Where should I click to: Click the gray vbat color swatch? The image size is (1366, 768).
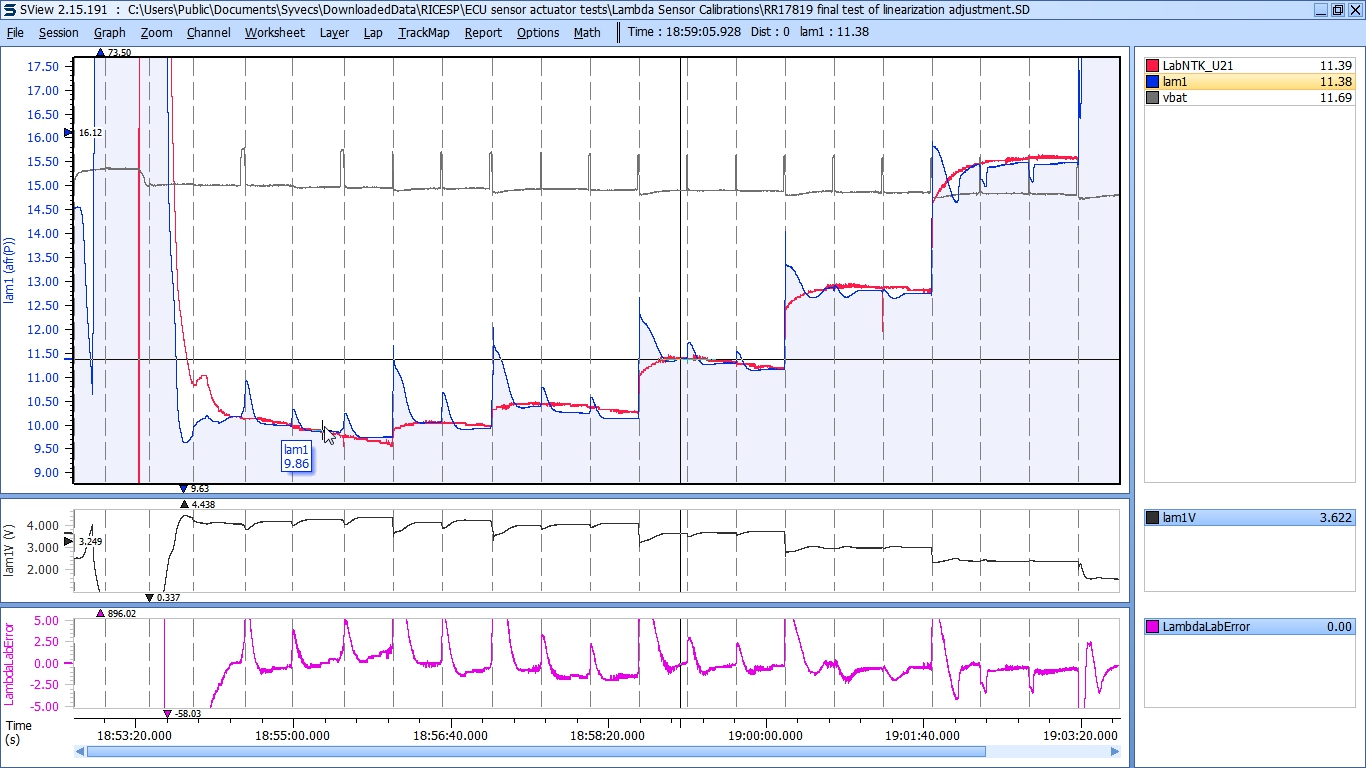point(1152,98)
